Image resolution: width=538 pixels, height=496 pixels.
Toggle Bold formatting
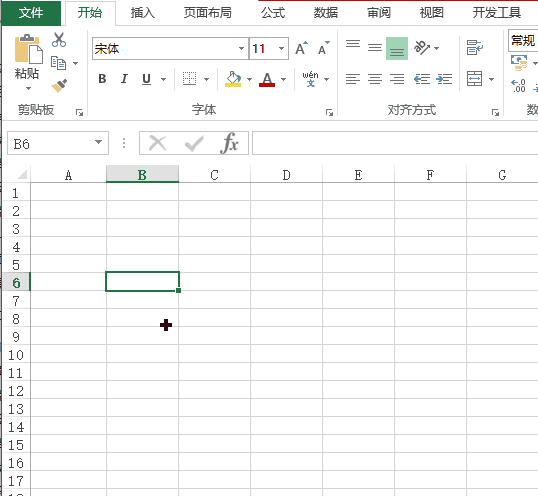click(x=102, y=79)
